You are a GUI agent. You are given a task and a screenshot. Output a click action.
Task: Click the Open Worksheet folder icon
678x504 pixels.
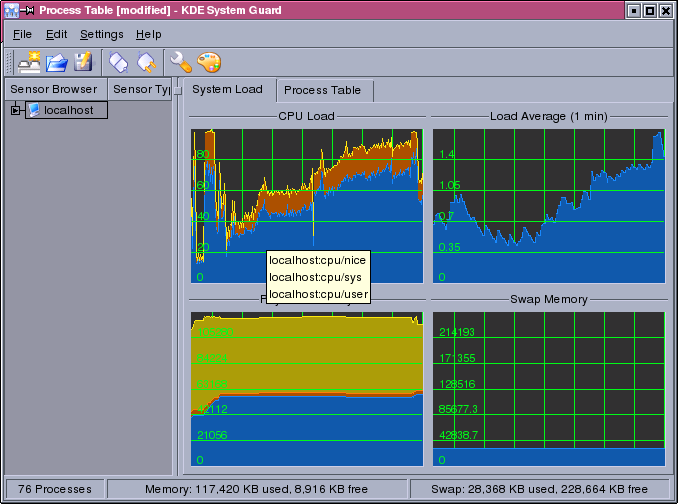pyautogui.click(x=57, y=62)
